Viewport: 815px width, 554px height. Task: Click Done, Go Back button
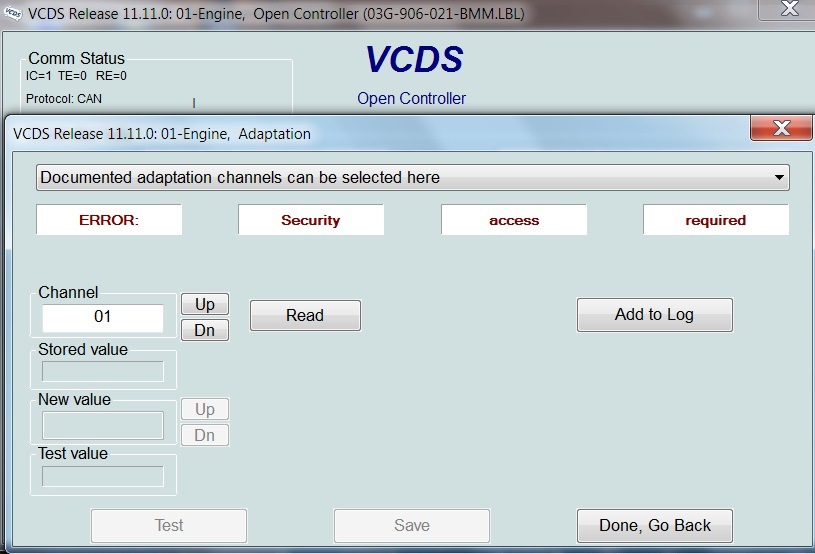pos(654,525)
